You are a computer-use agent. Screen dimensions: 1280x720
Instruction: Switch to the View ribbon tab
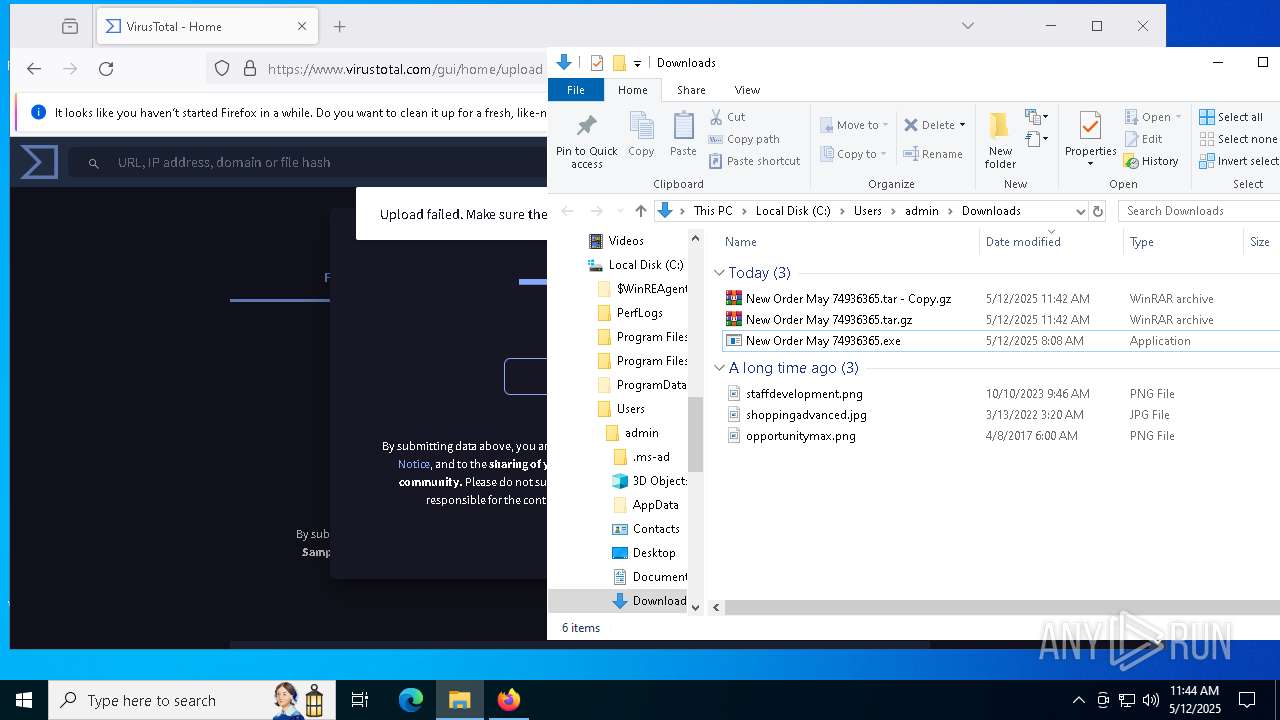point(747,90)
